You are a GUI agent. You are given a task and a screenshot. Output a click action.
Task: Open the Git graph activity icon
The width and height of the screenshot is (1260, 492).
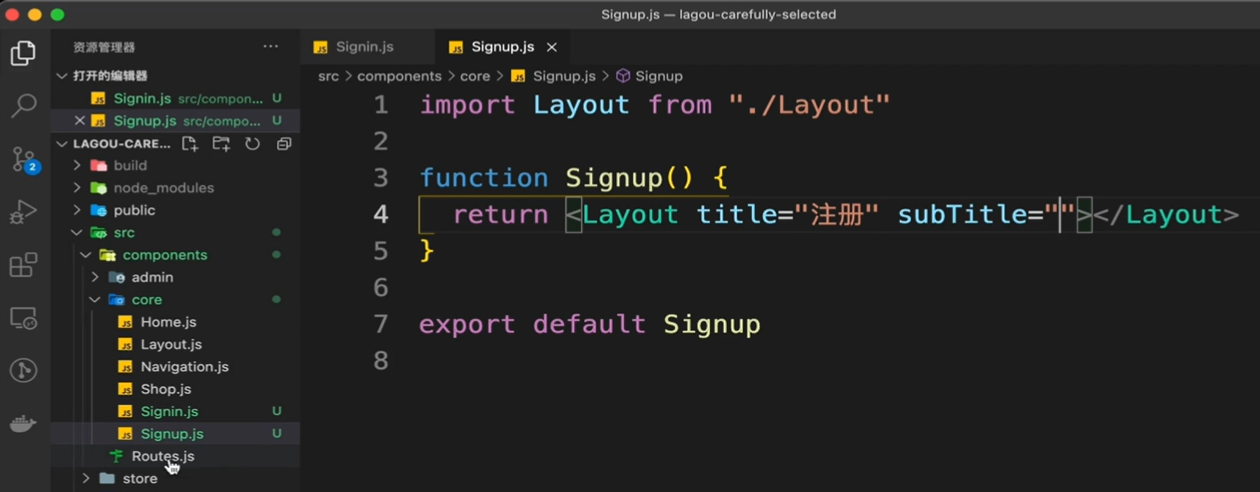coord(23,371)
